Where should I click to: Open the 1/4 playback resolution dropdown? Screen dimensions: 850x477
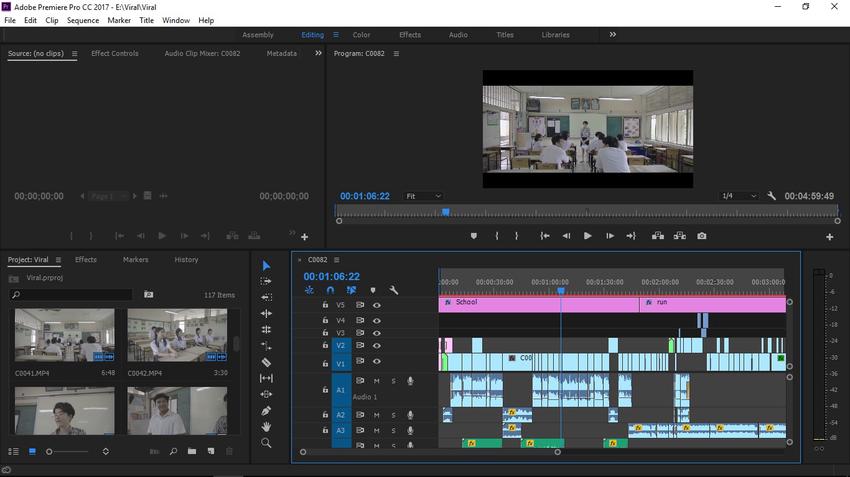[x=739, y=196]
